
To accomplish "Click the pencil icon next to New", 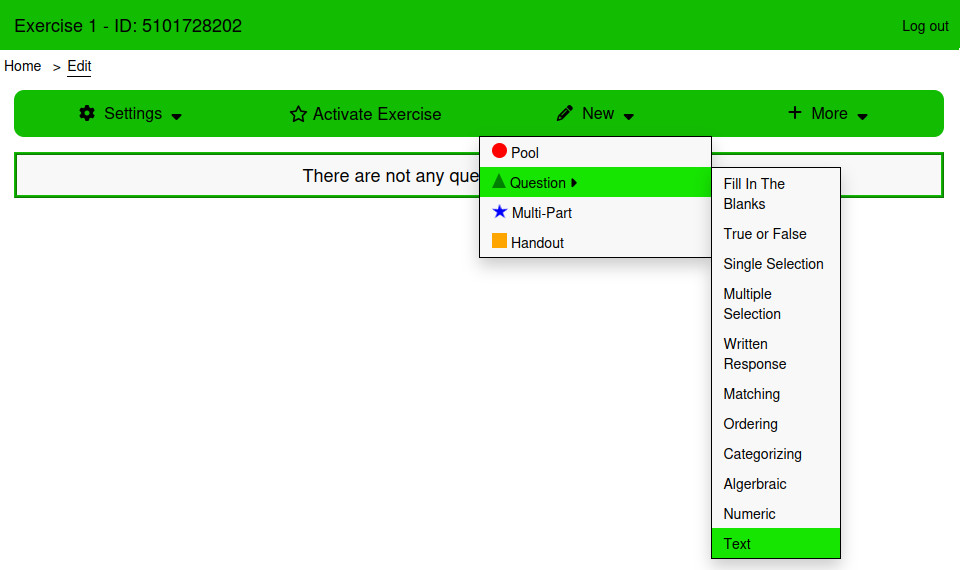I will point(565,113).
